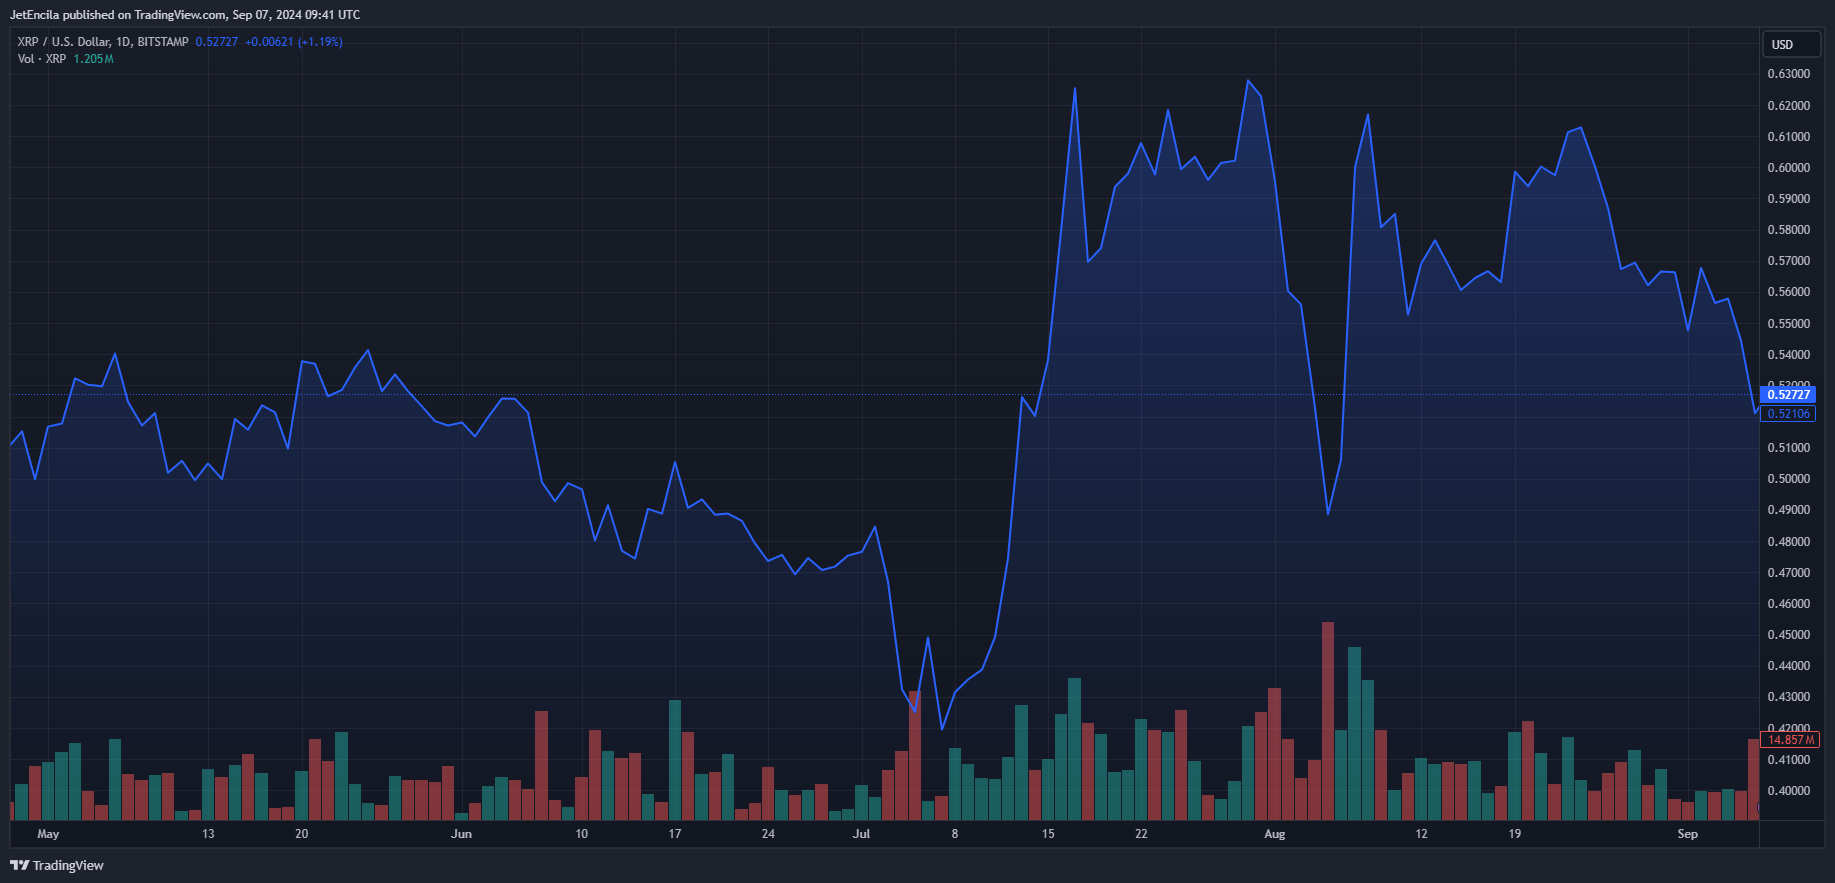Click the TradingView wordmark text at bottom
Image resolution: width=1835 pixels, height=883 pixels.
point(68,865)
